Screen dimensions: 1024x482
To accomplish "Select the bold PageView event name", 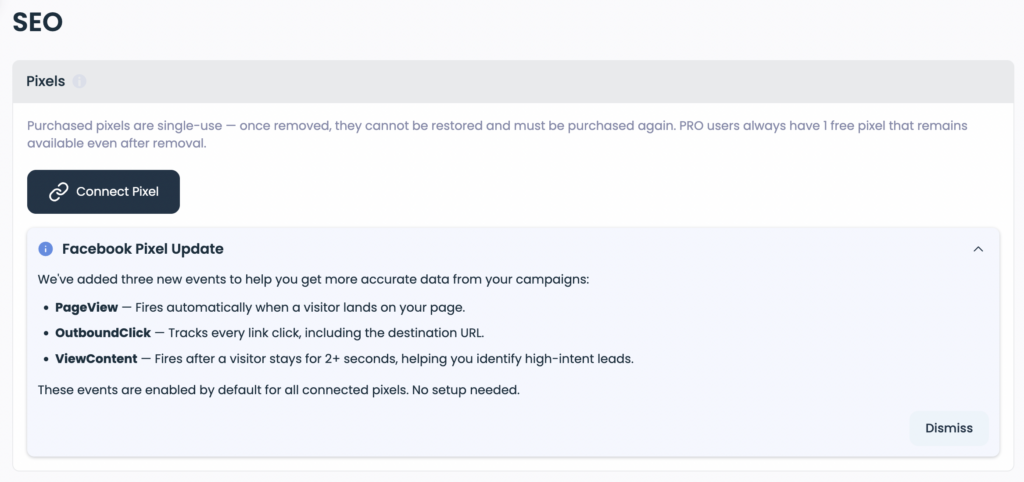I will click(86, 307).
